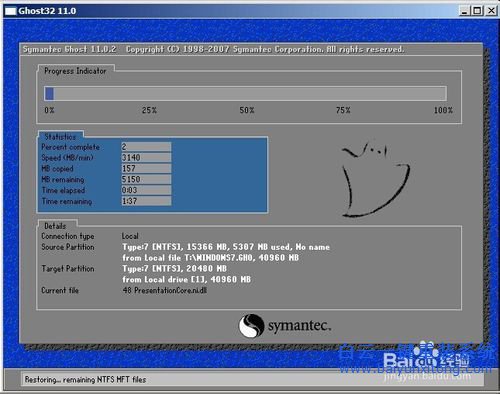Click the MB copied value field
The image size is (500, 394).
[x=146, y=168]
